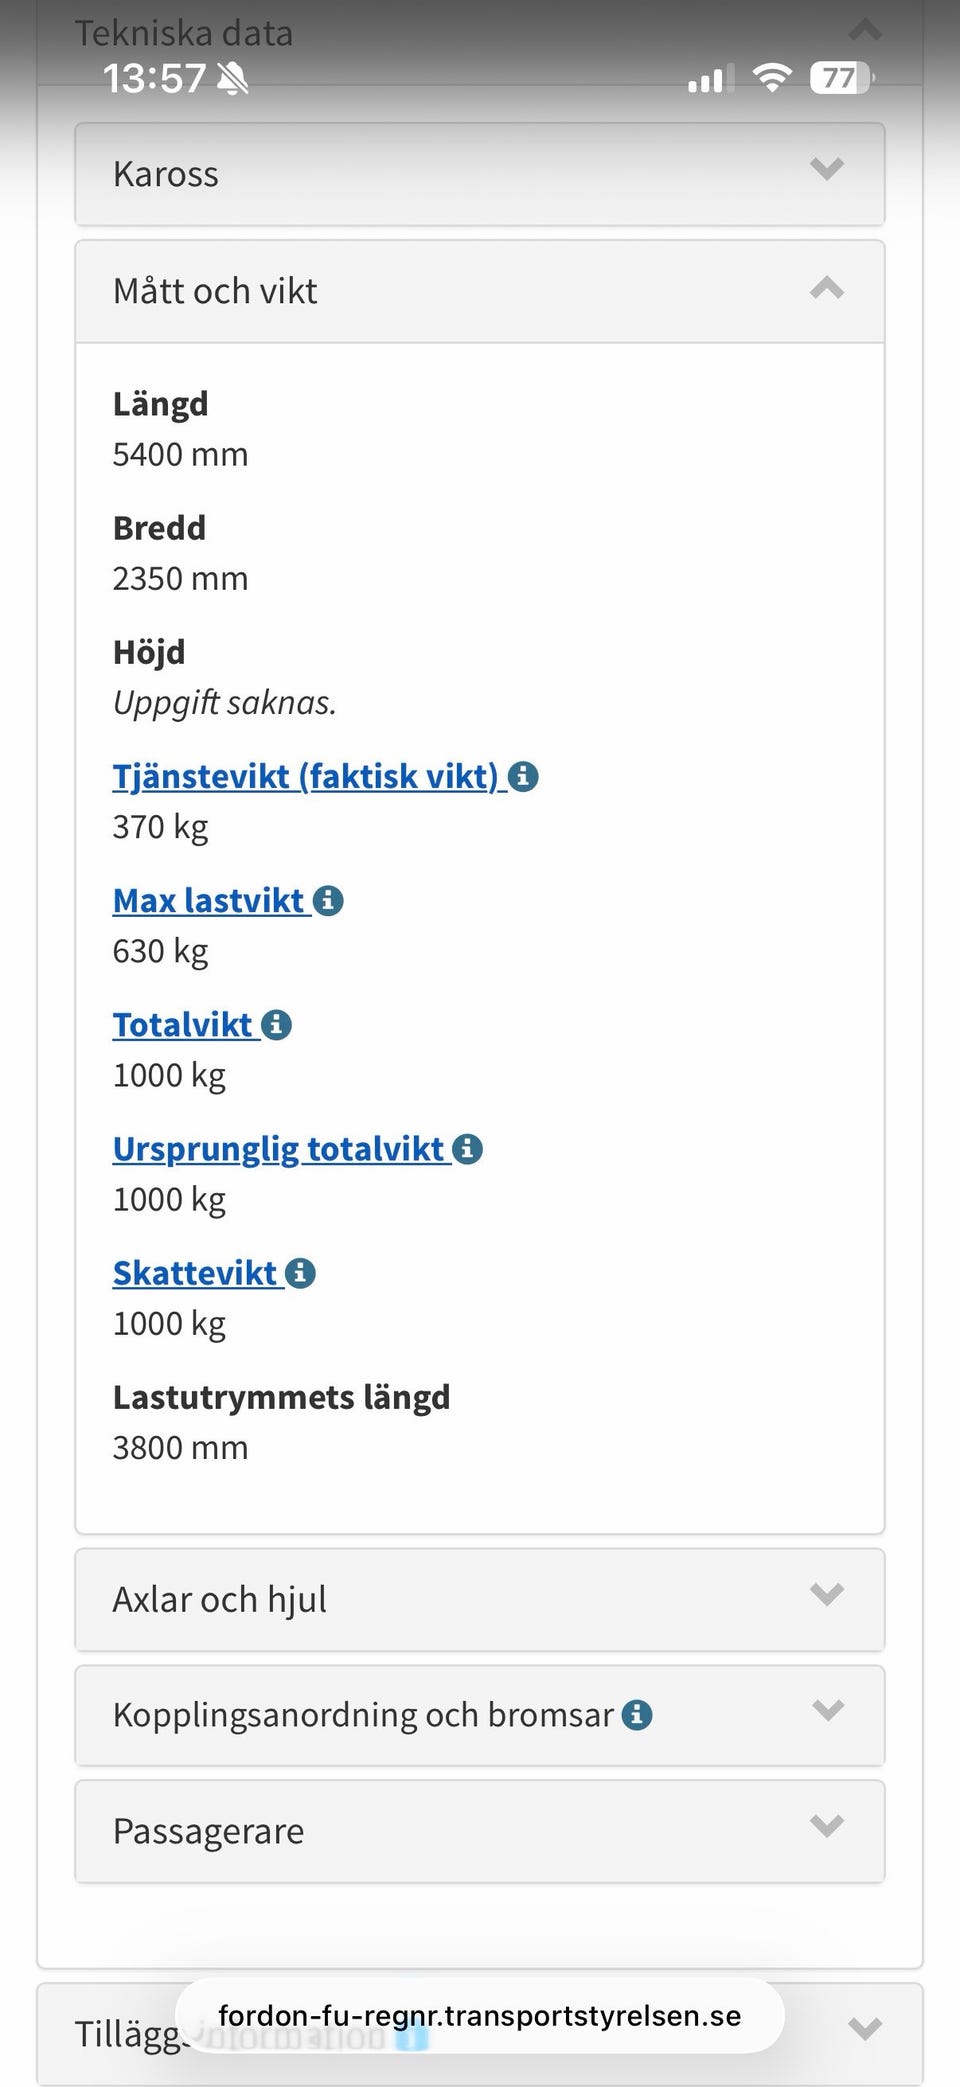Image resolution: width=960 pixels, height=2087 pixels.
Task: Collapse the Tekniska data panel chevron
Action: click(x=865, y=30)
